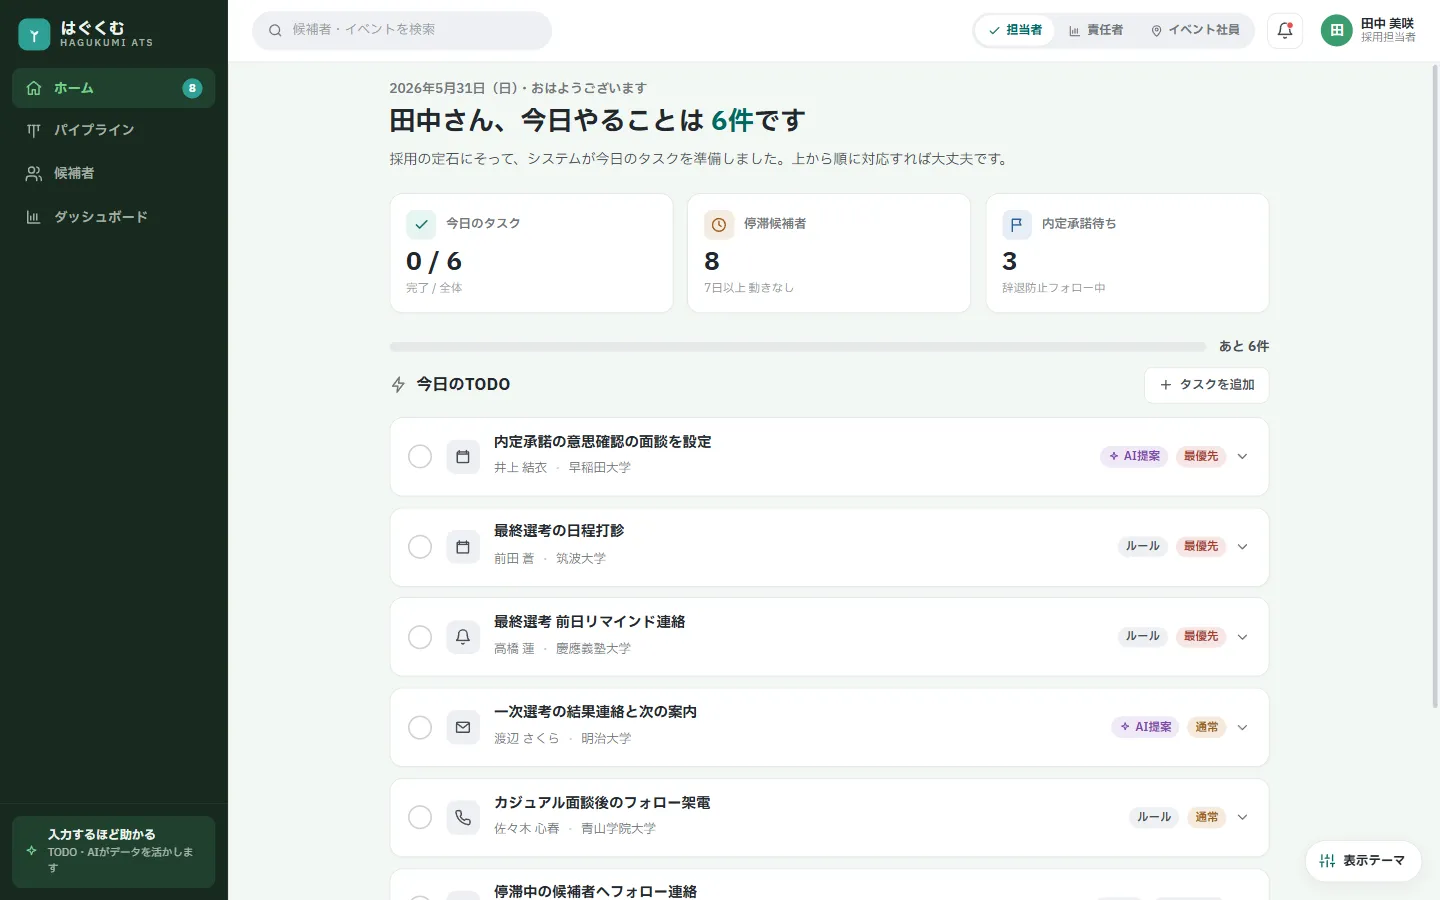Switch to the 責任者 role tab
The image size is (1440, 900).
[x=1096, y=30]
